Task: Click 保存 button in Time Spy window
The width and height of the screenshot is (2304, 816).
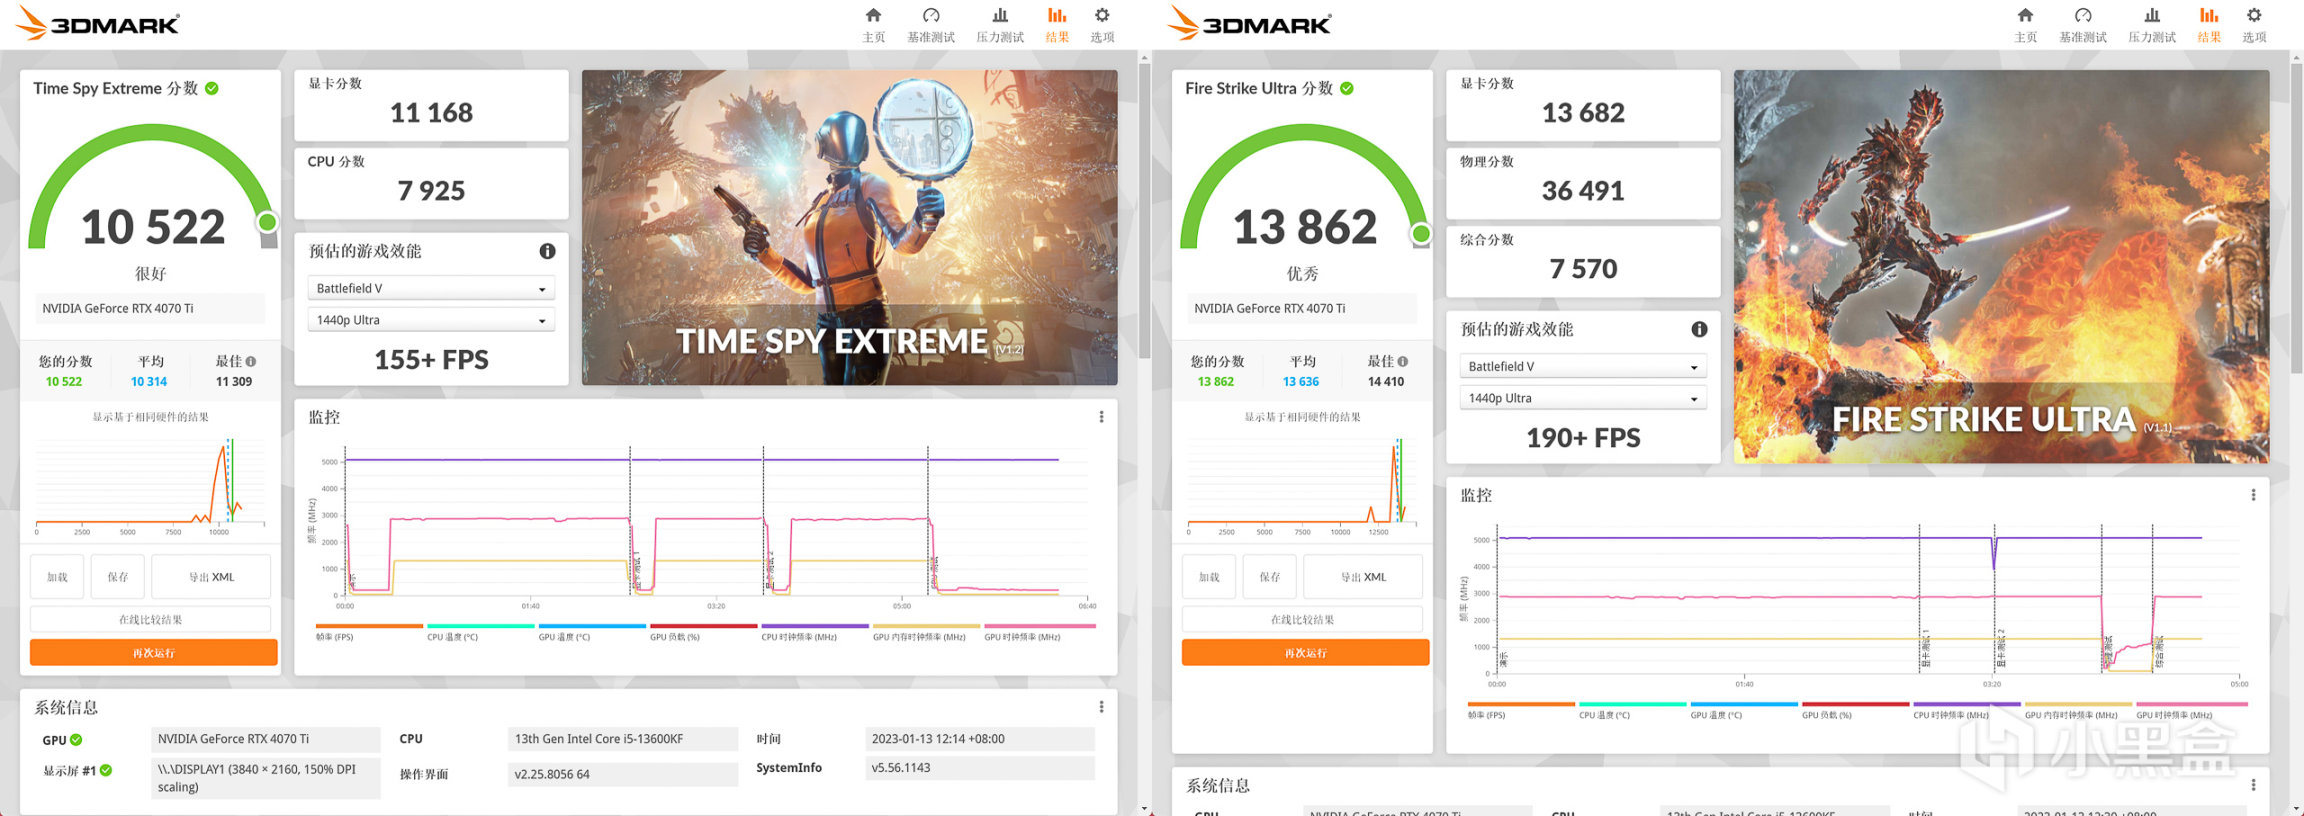Action: coord(118,577)
